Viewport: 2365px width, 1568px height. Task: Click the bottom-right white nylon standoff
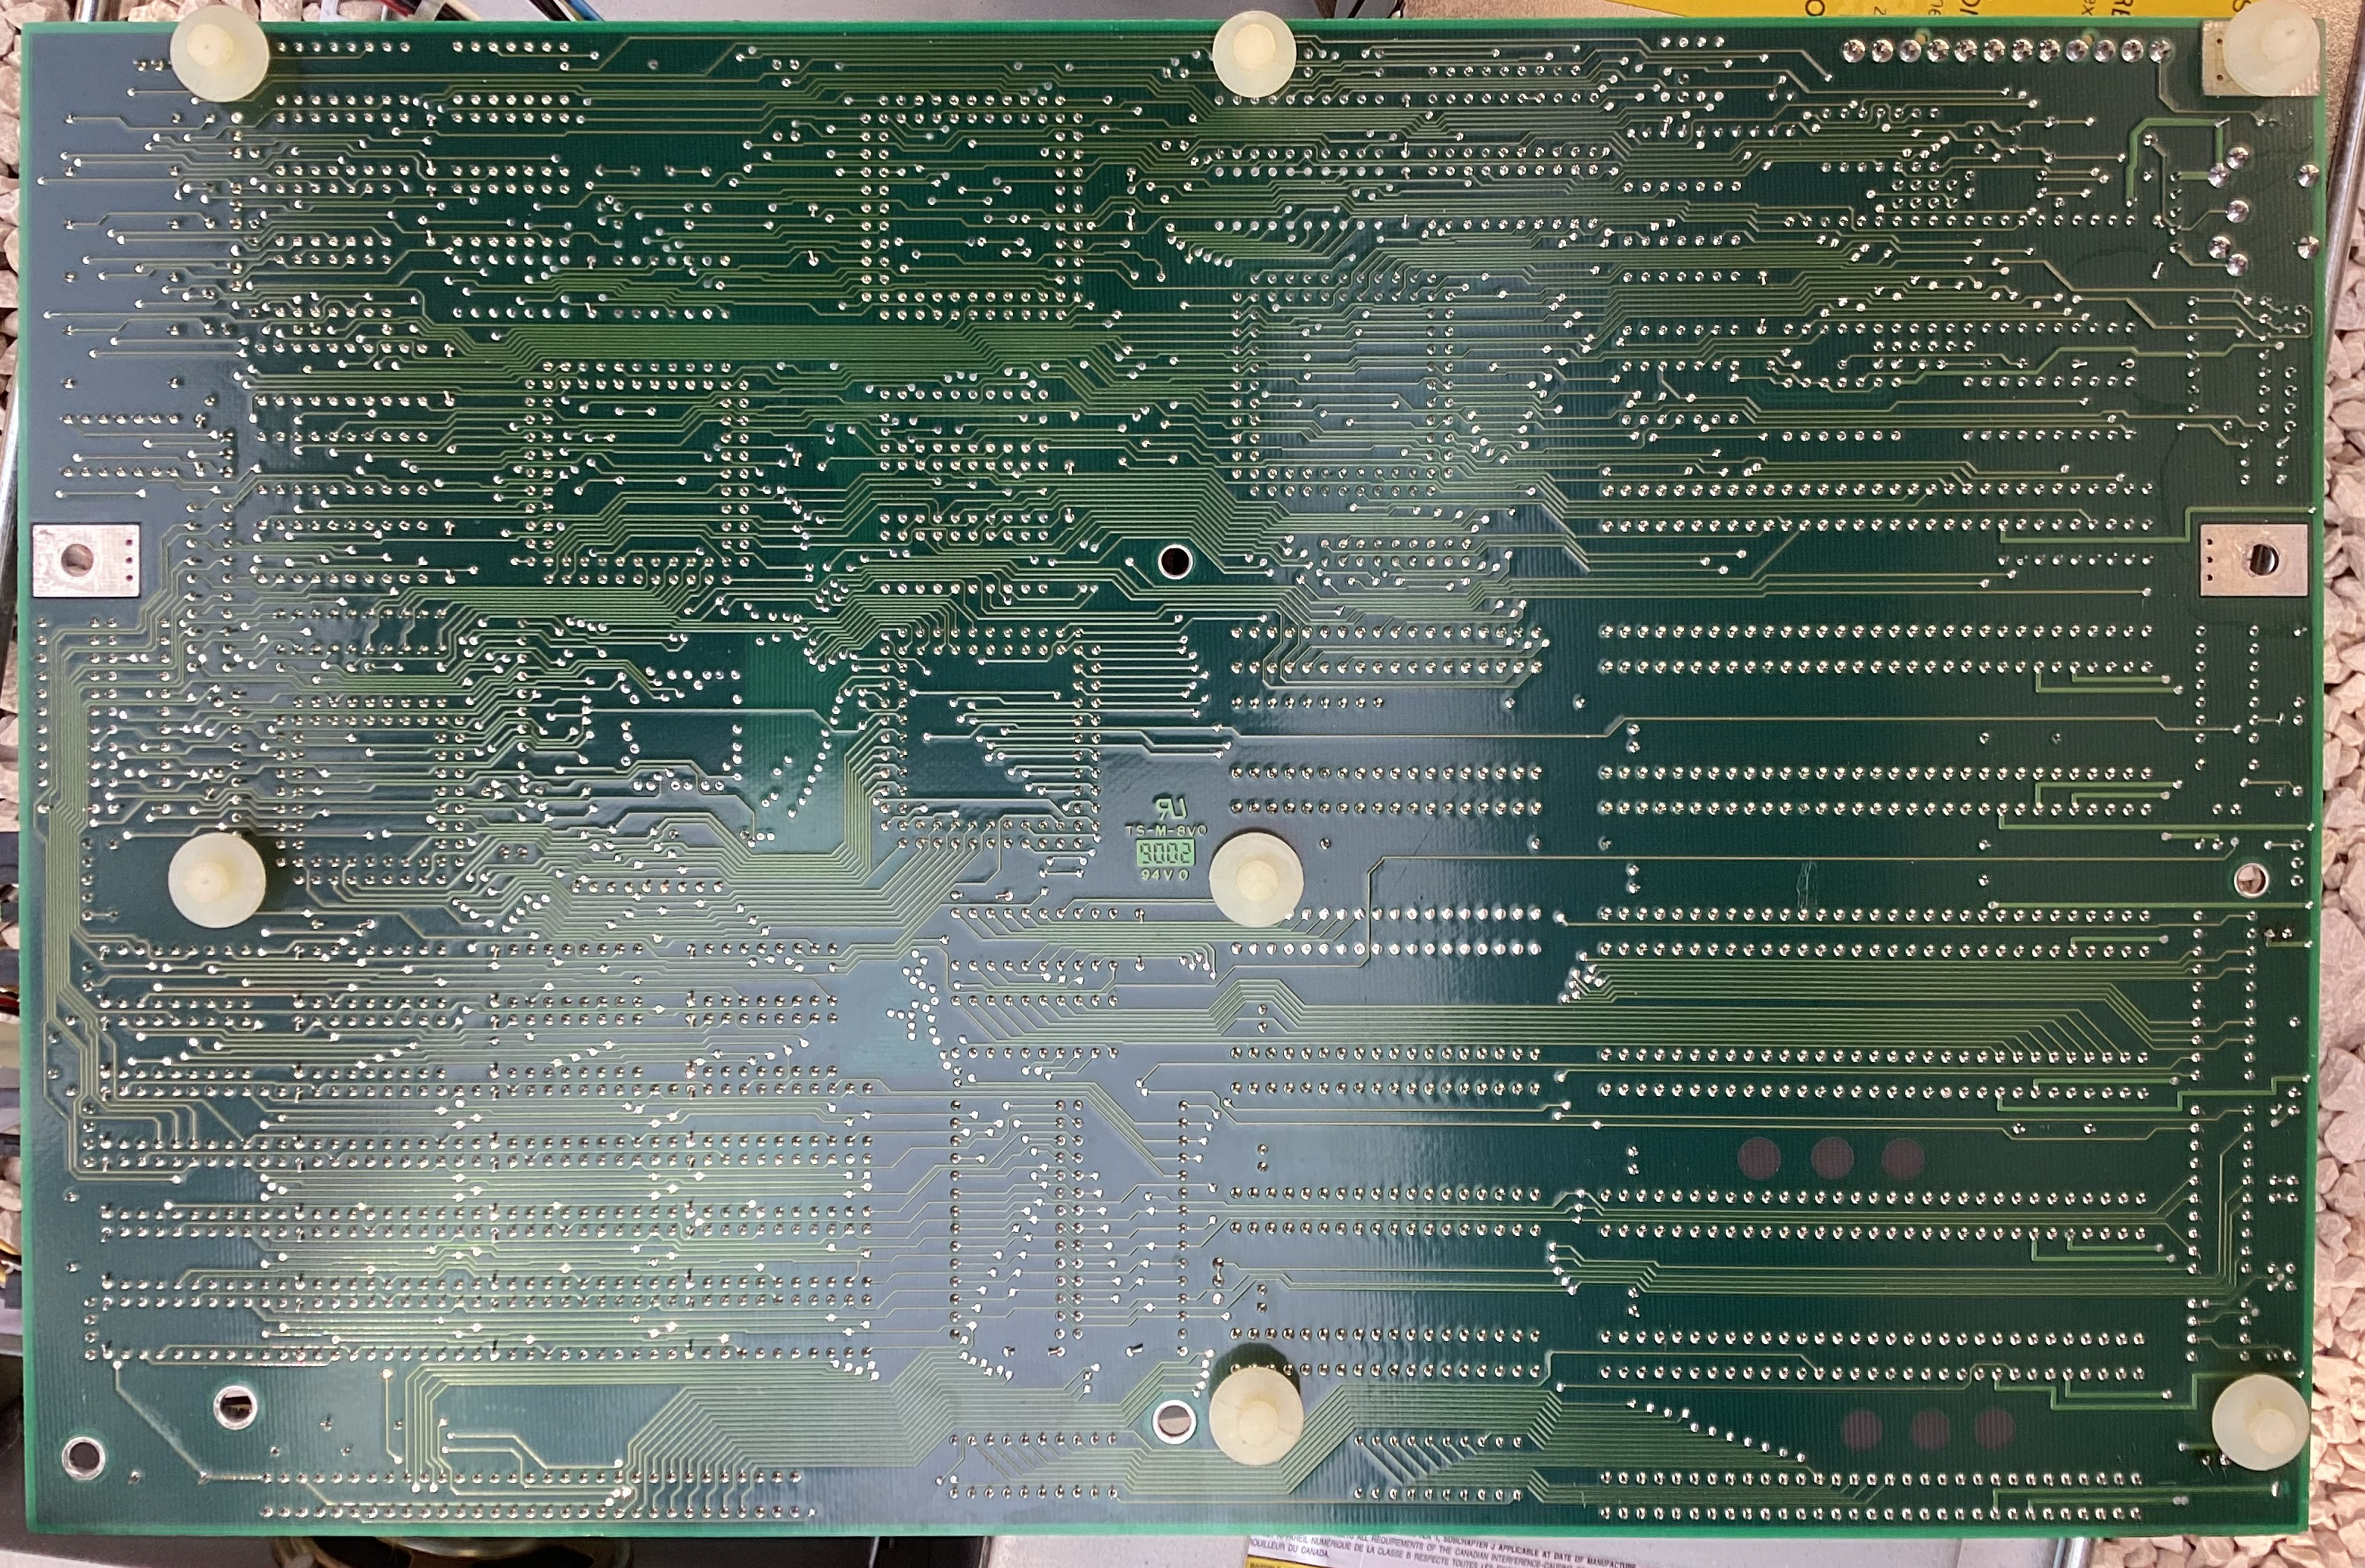(x=2260, y=1421)
